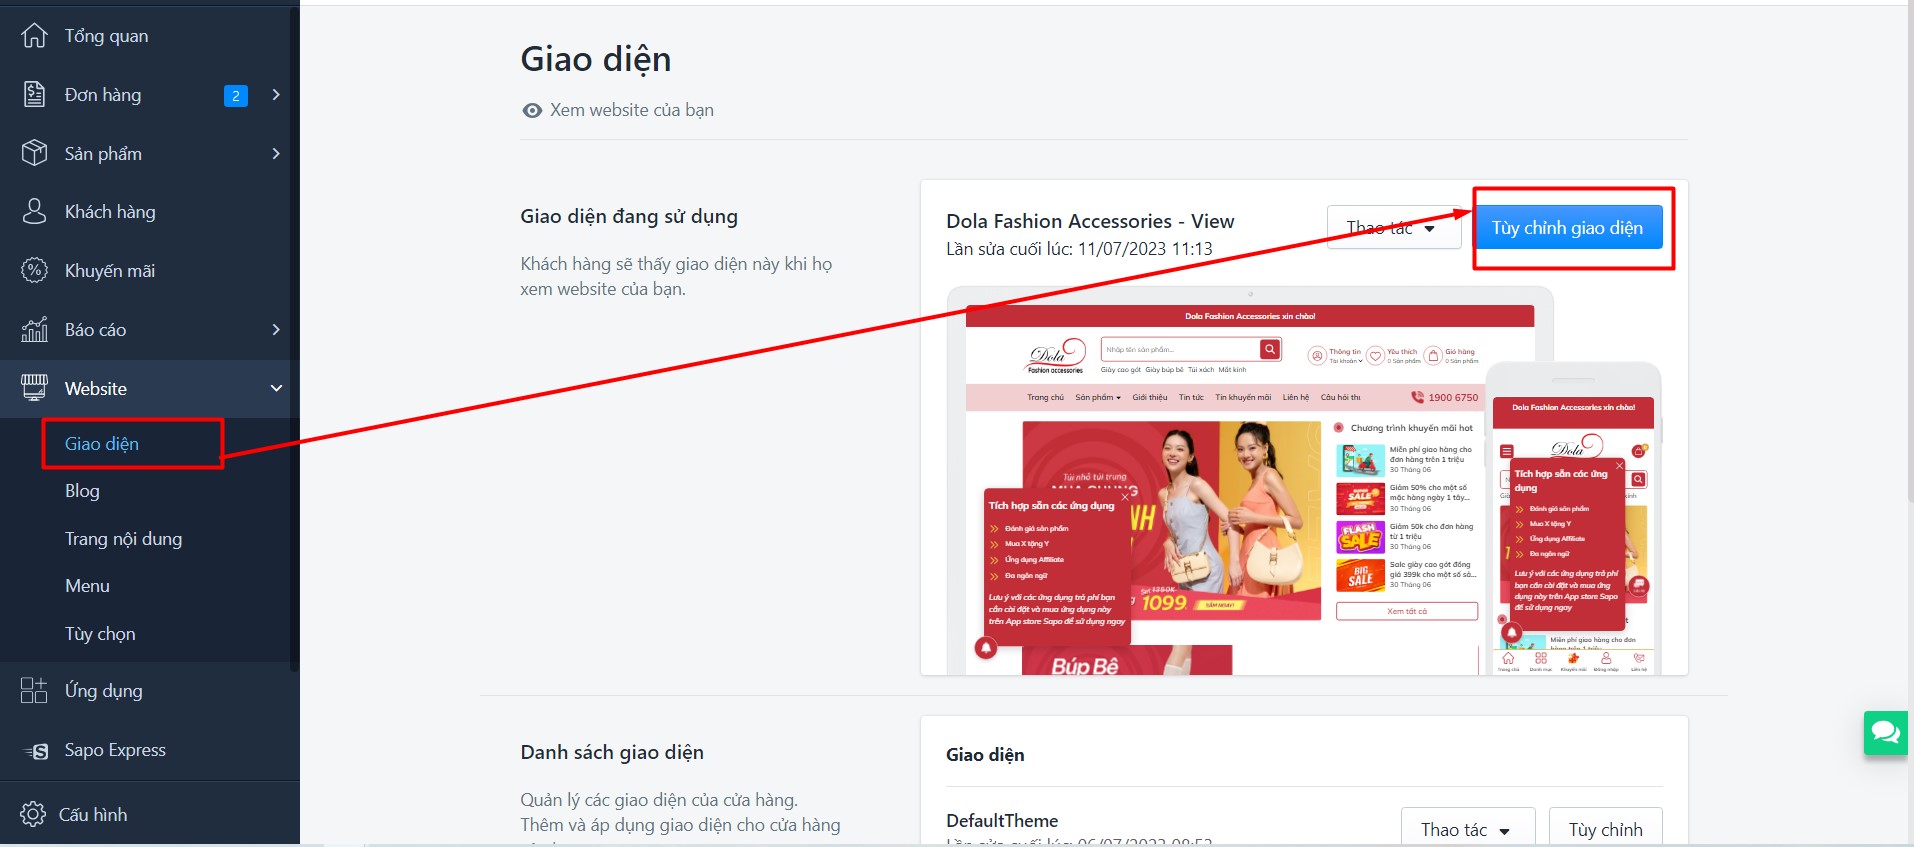Expand the Đơn hàng submenu chevron

pyautogui.click(x=276, y=94)
